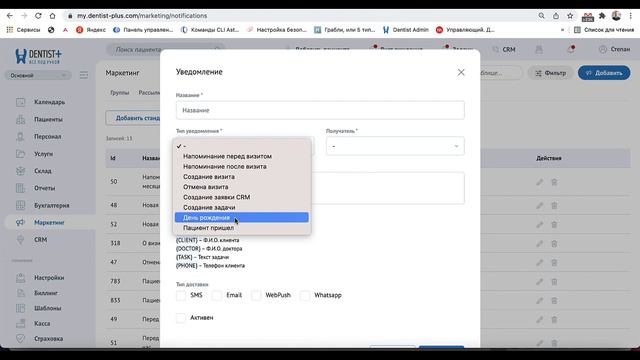The image size is (640, 360).
Task: Enable the WebPush delivery checkbox
Action: click(256, 295)
